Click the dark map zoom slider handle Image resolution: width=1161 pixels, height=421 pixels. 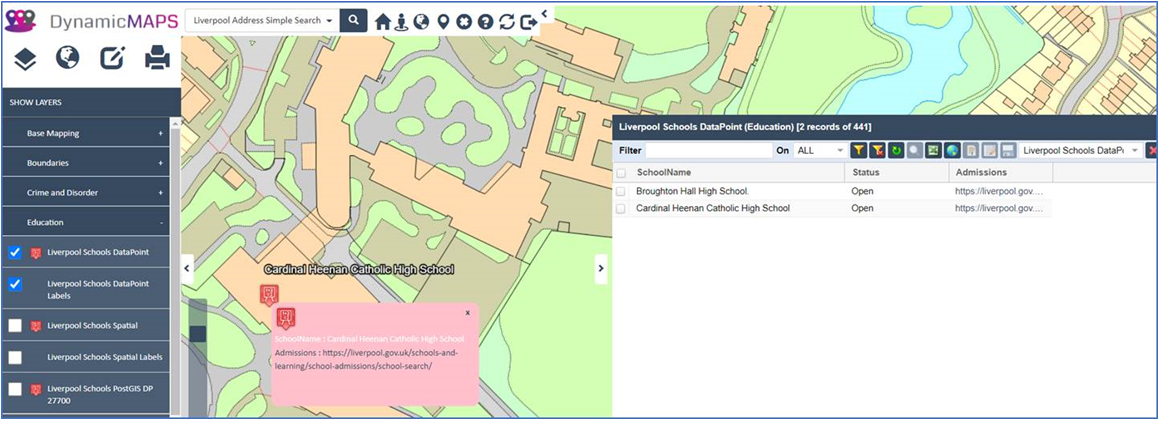pyautogui.click(x=198, y=334)
